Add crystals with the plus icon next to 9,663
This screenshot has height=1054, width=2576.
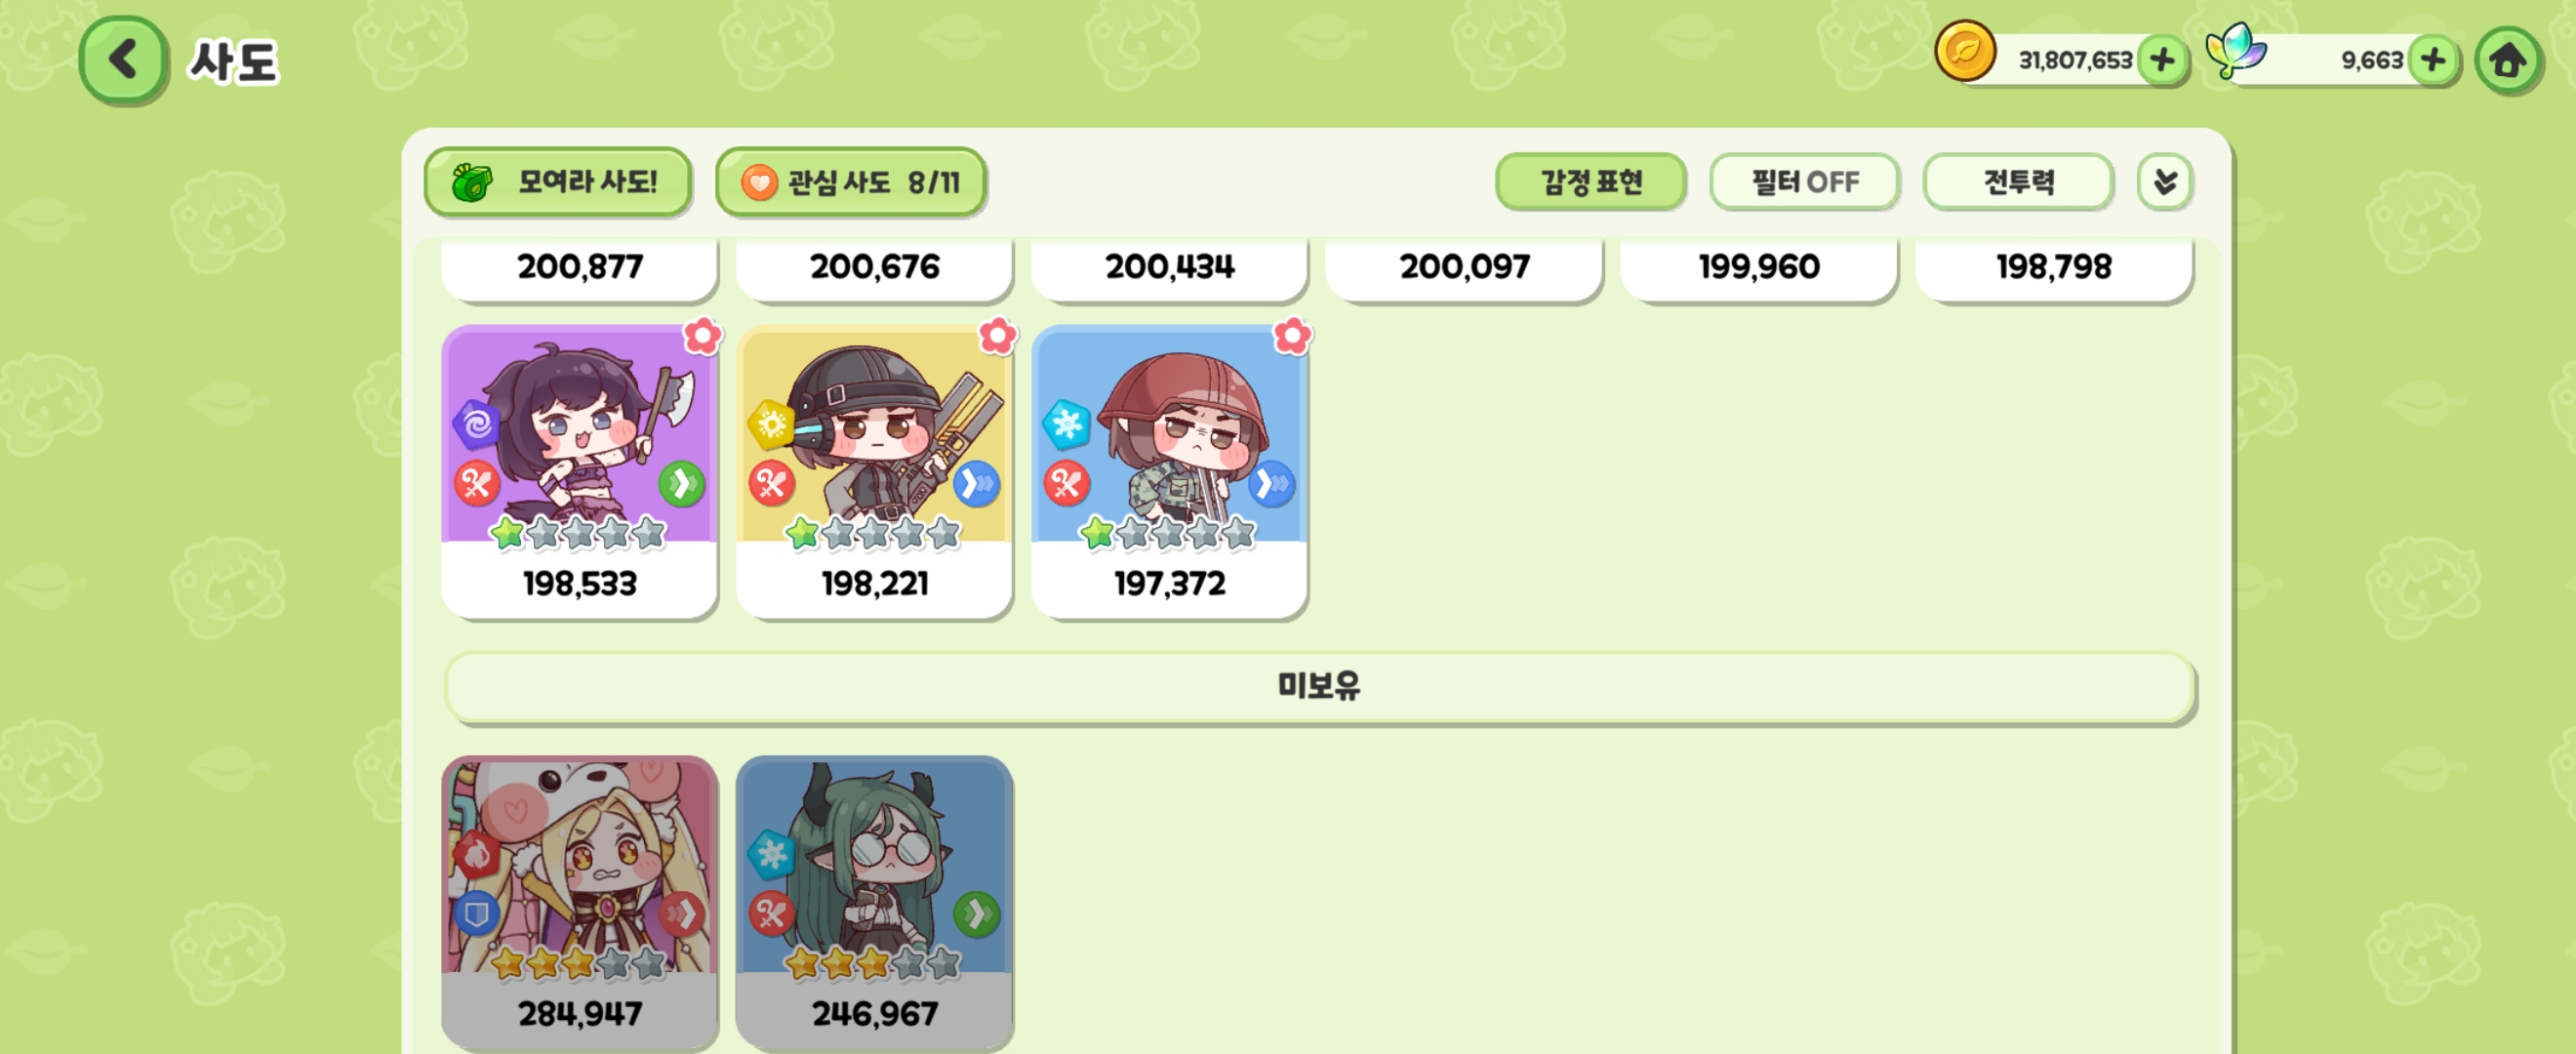click(2432, 60)
